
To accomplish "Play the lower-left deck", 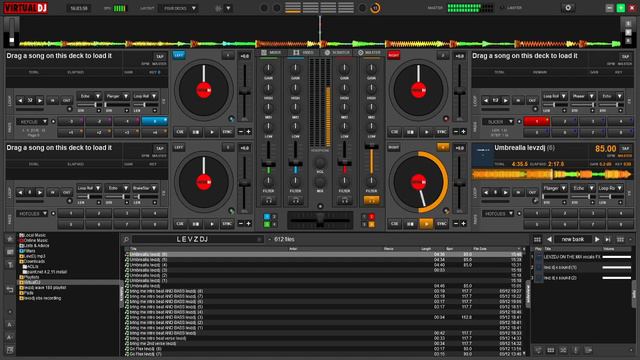I will coord(211,224).
